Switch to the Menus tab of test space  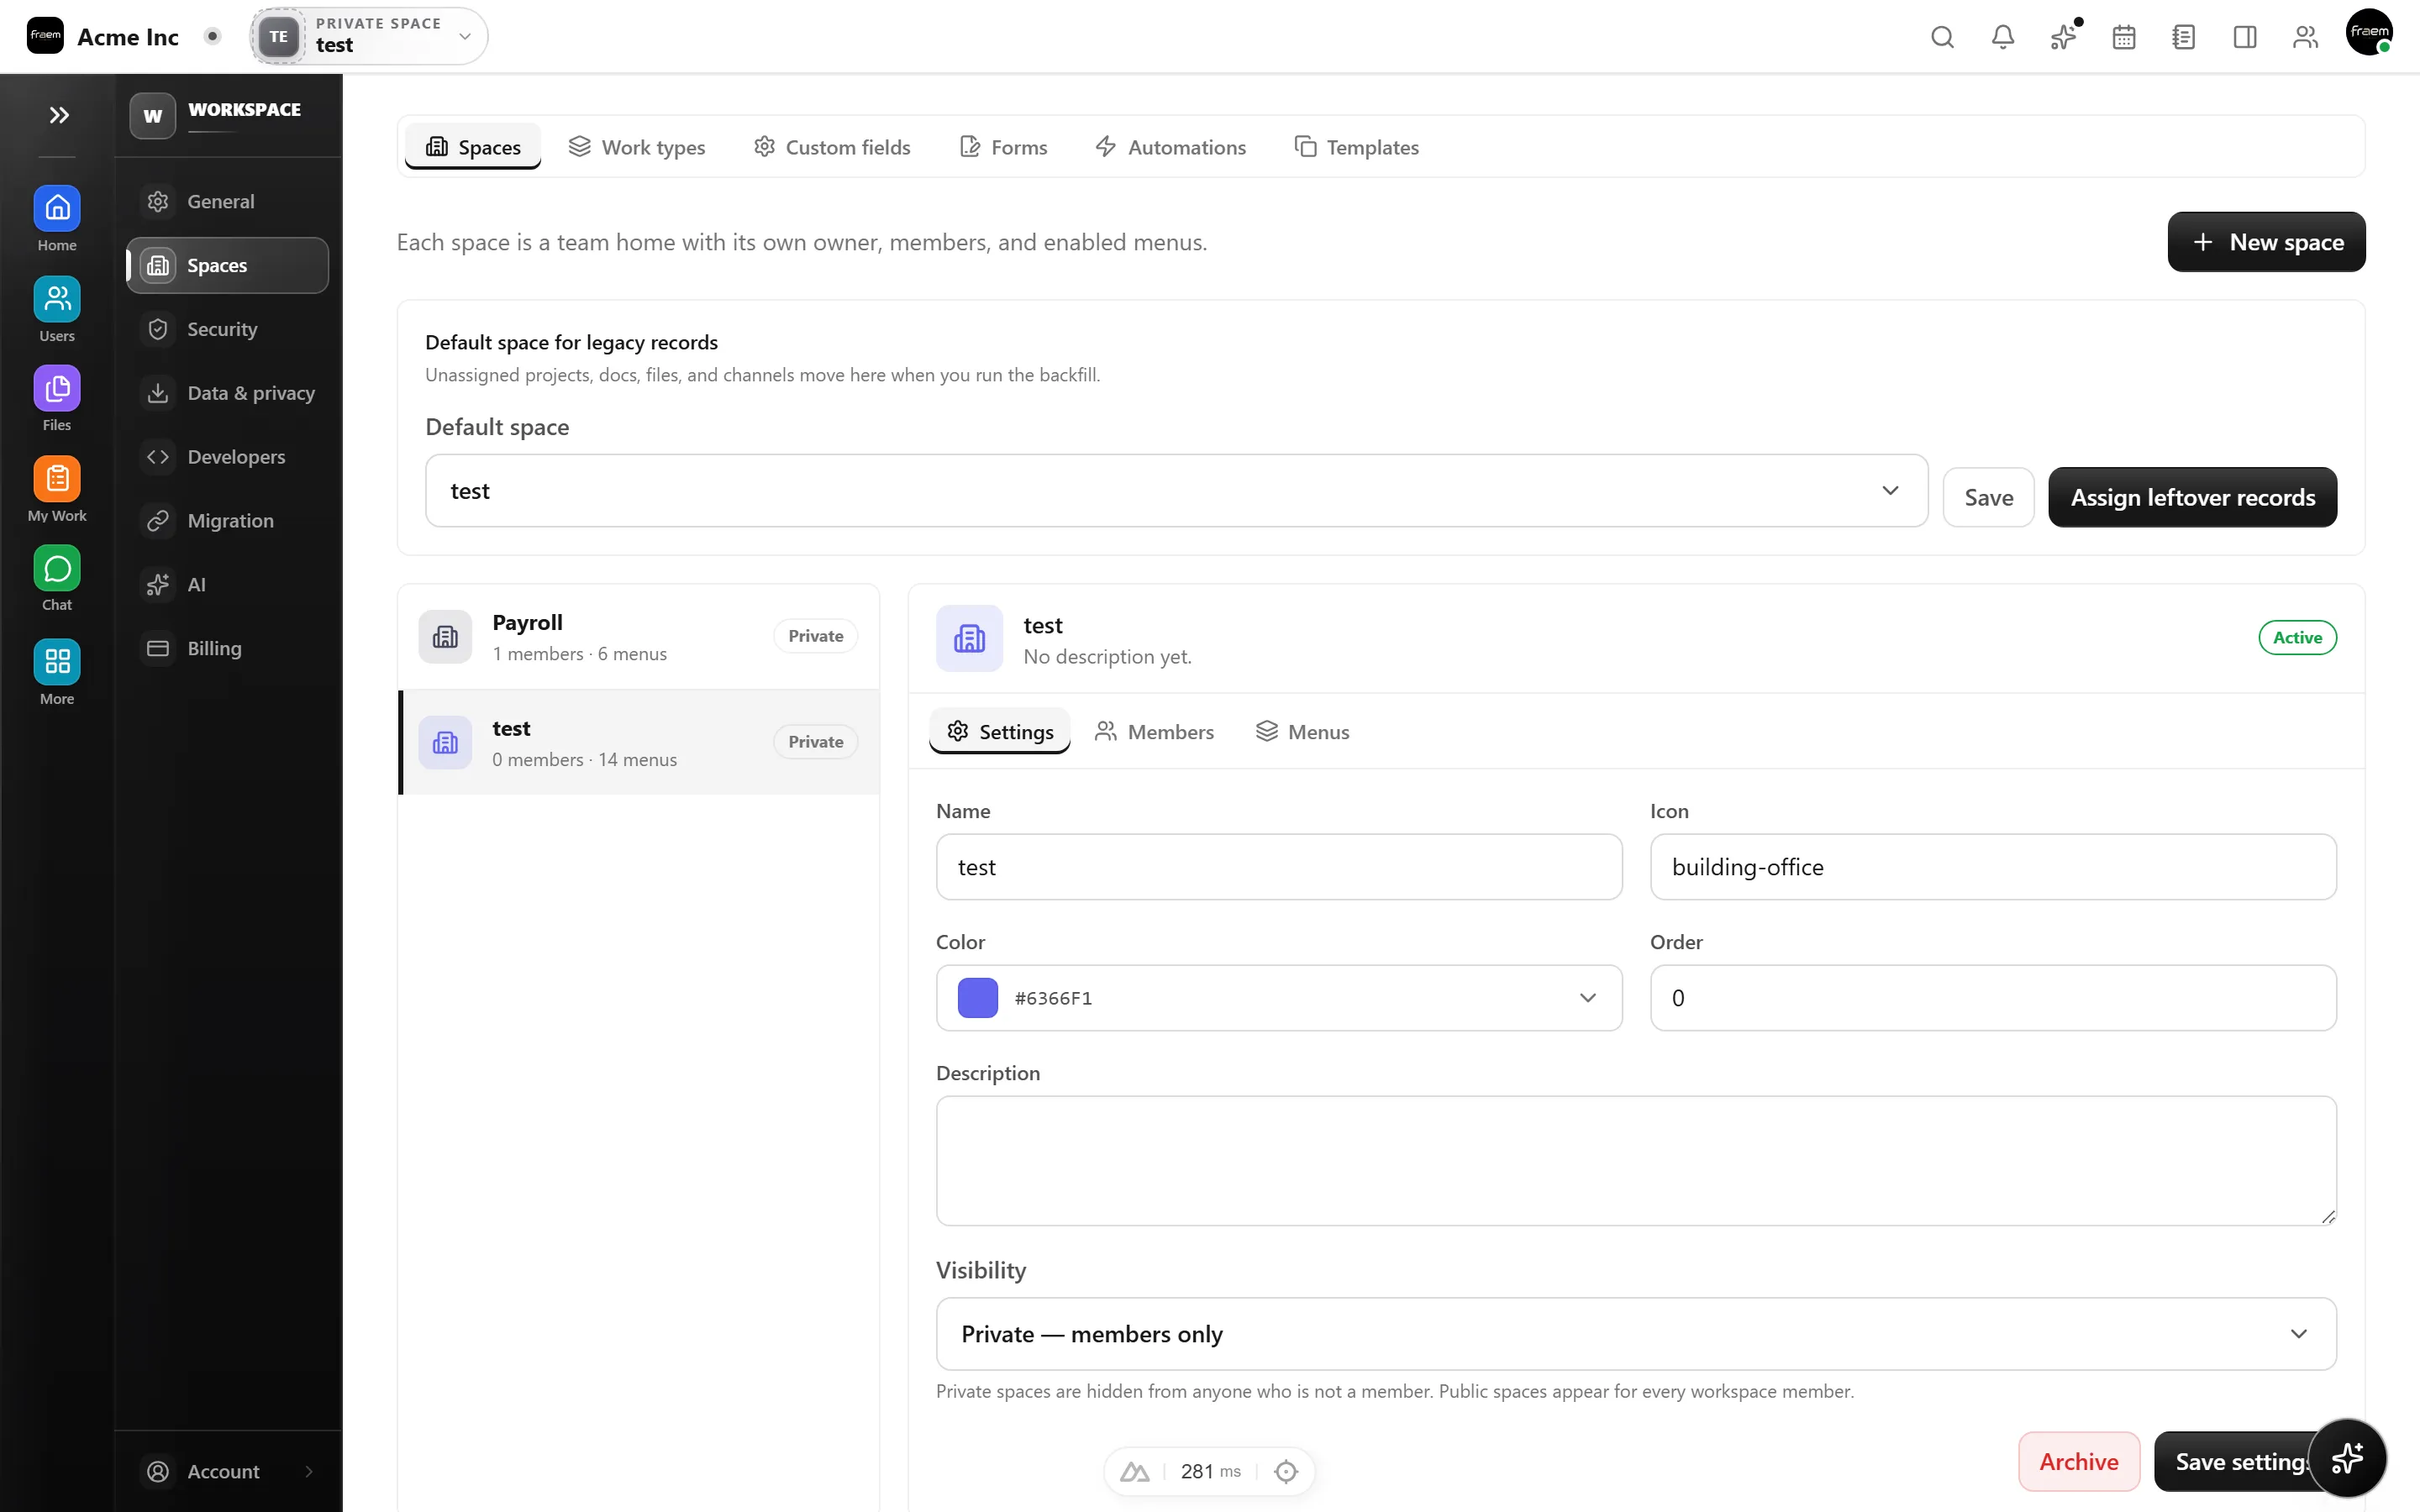1302,731
